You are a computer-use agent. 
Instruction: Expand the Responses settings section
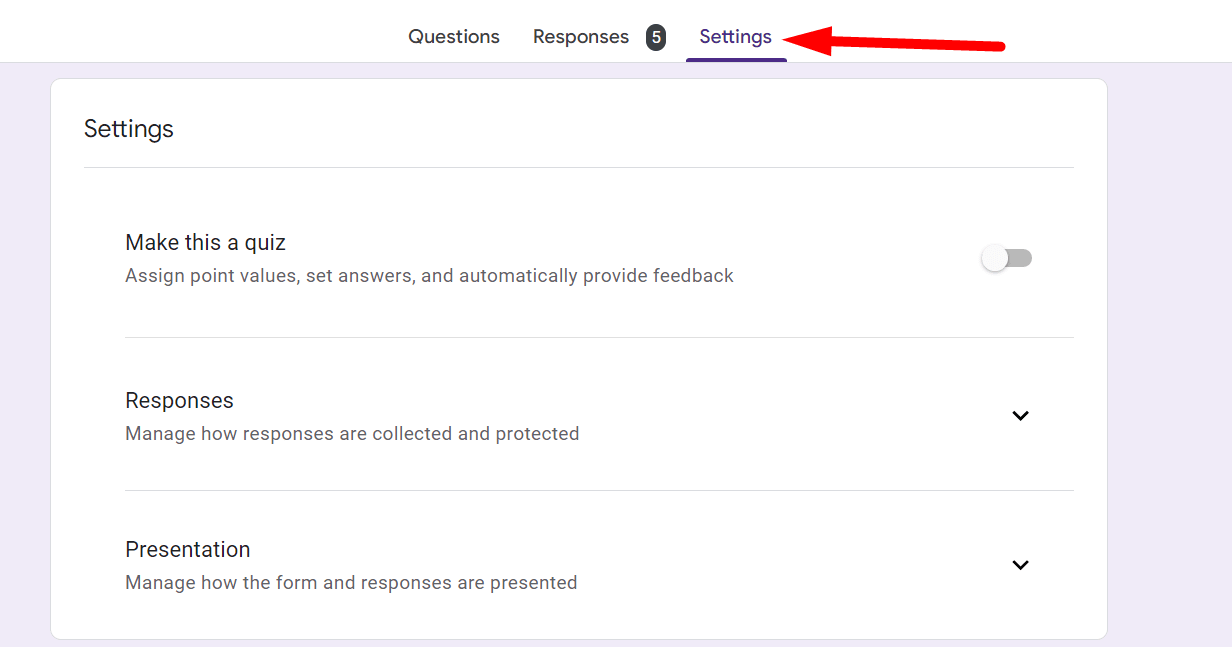pos(1020,415)
